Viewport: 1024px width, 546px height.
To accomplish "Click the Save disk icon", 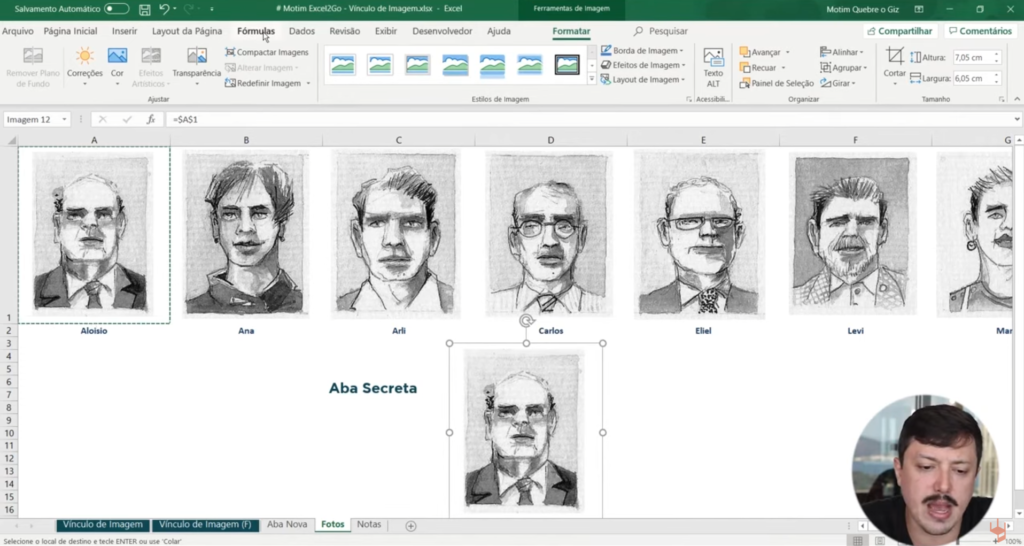I will pos(144,9).
